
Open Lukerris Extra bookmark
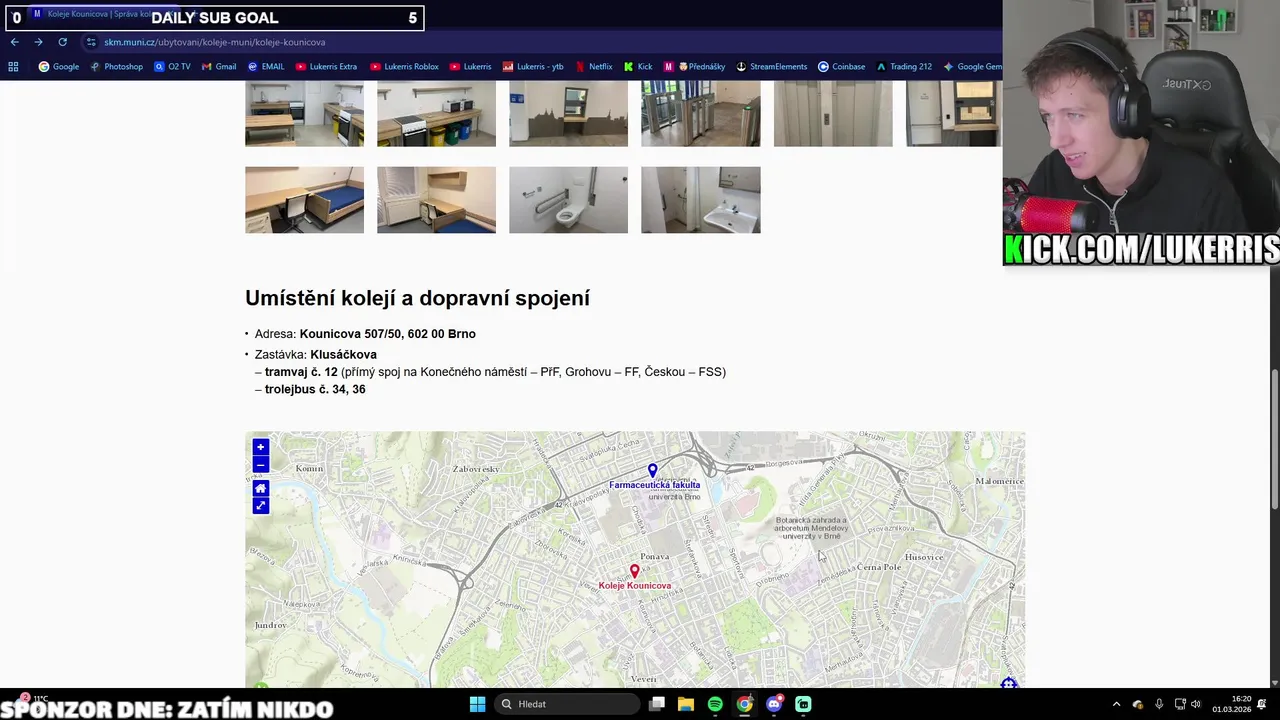point(327,67)
